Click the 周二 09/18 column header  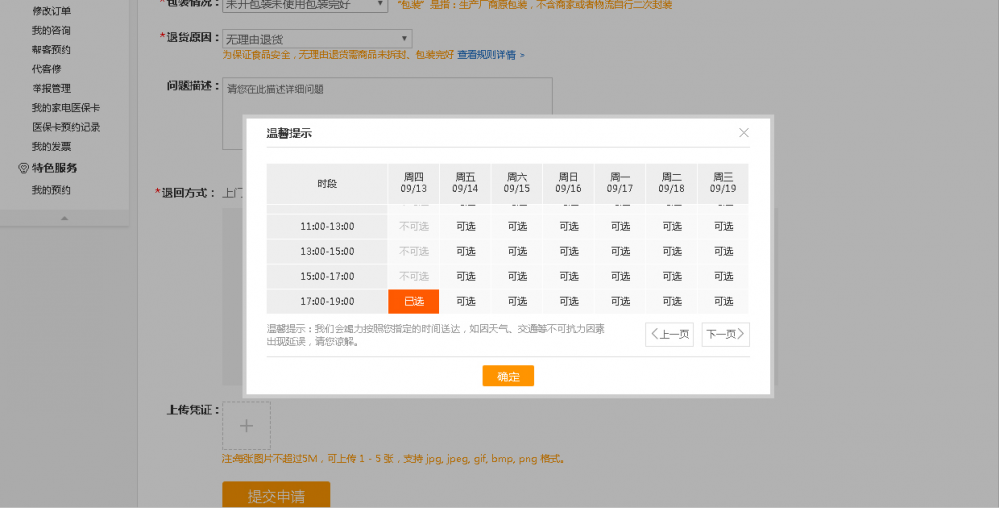(672, 184)
